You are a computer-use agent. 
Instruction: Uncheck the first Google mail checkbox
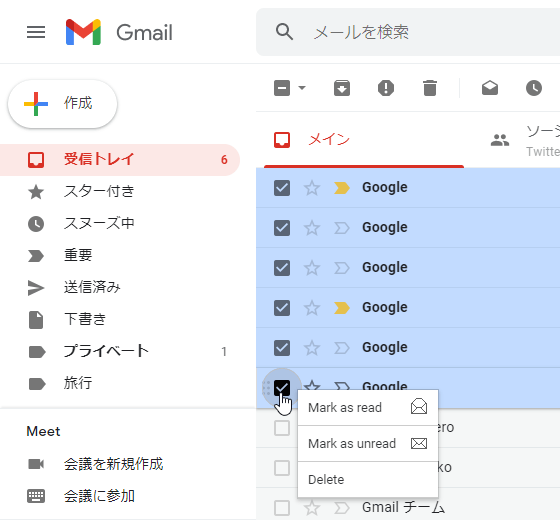[x=282, y=188]
